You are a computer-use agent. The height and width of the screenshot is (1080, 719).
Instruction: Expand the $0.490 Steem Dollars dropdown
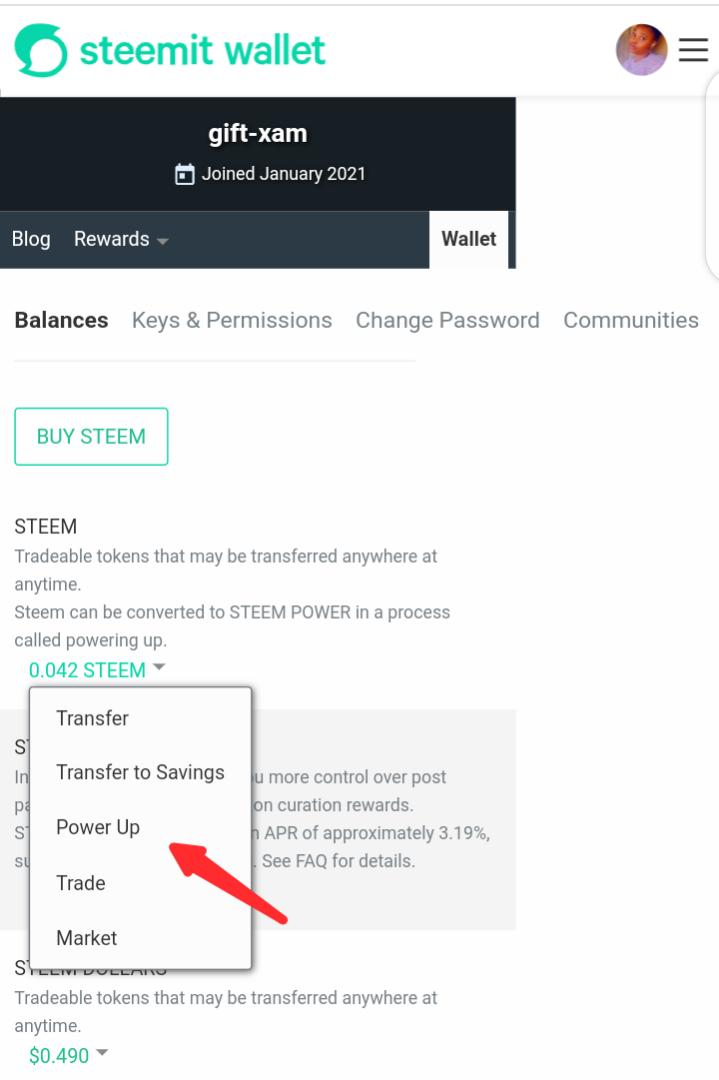(x=68, y=1056)
